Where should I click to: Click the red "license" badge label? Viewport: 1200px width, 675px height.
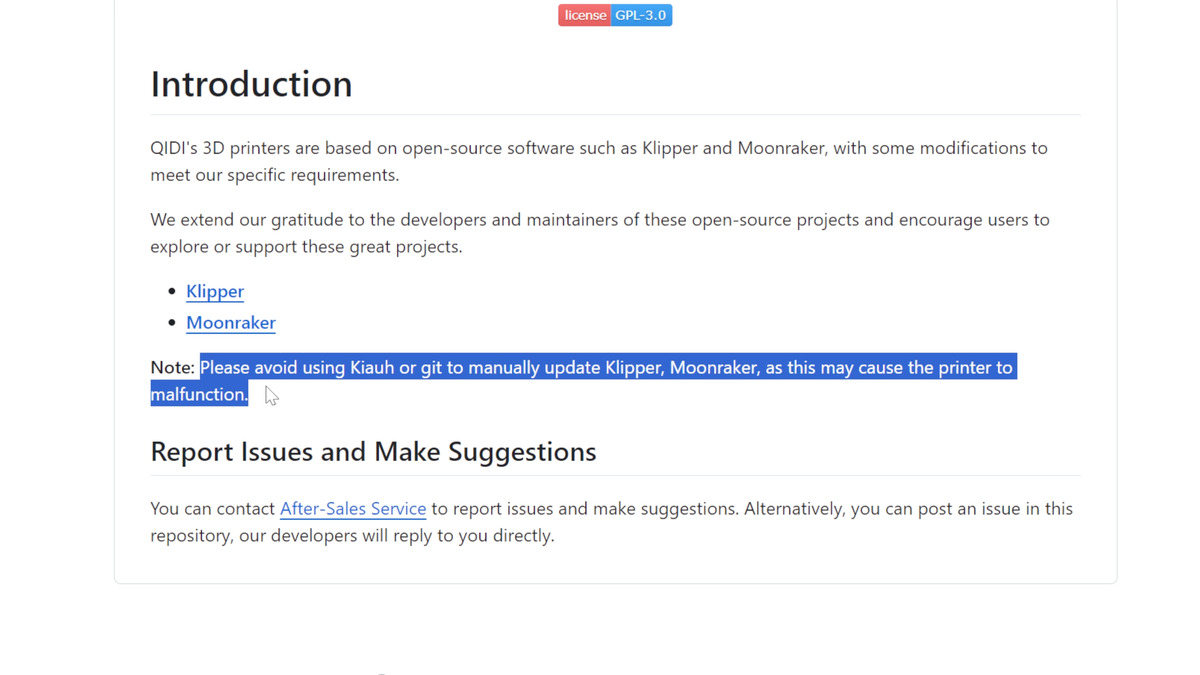pos(585,15)
